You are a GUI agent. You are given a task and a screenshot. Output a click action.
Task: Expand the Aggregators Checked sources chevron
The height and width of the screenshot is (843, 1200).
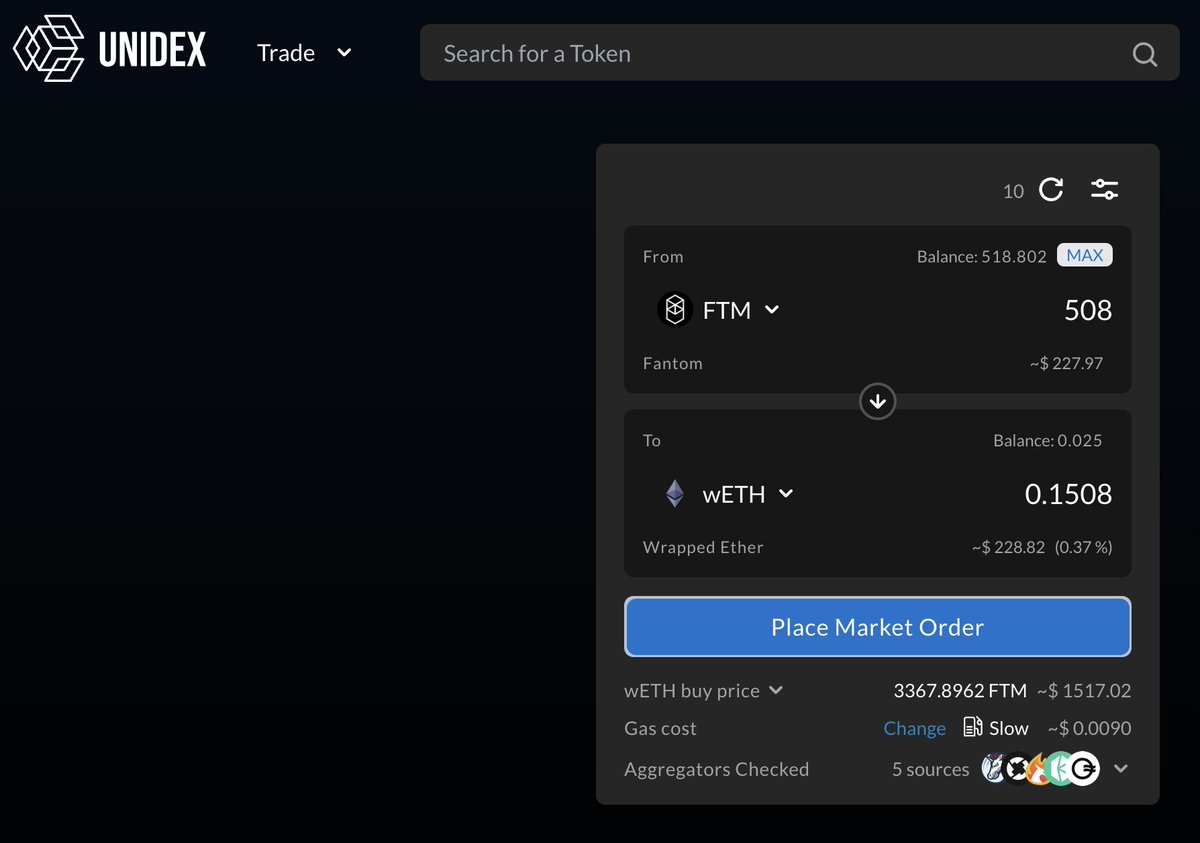[1121, 769]
